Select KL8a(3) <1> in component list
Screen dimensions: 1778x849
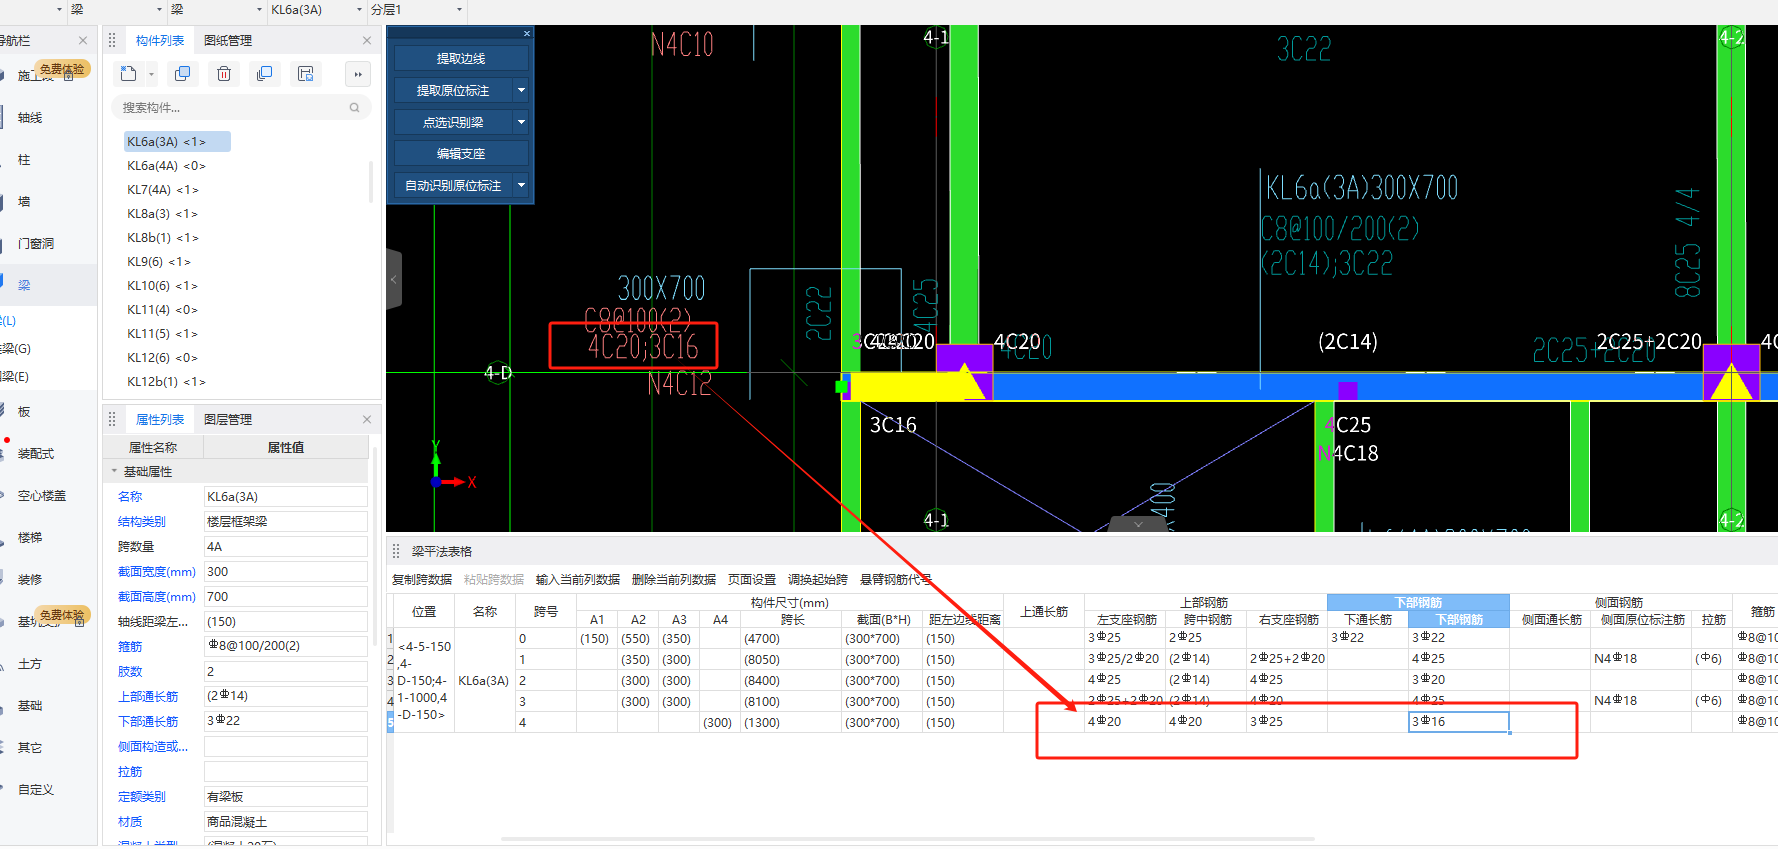pyautogui.click(x=162, y=214)
